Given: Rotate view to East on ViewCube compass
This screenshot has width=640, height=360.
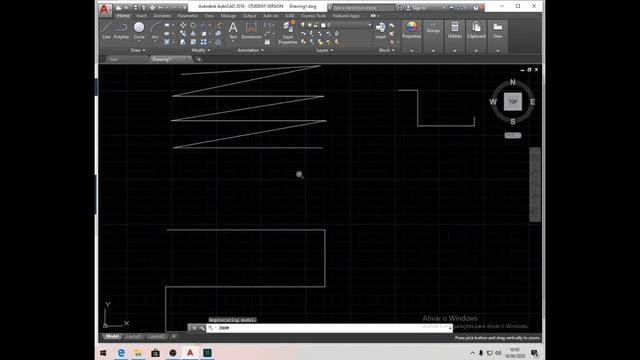Looking at the screenshot, I should click(532, 102).
